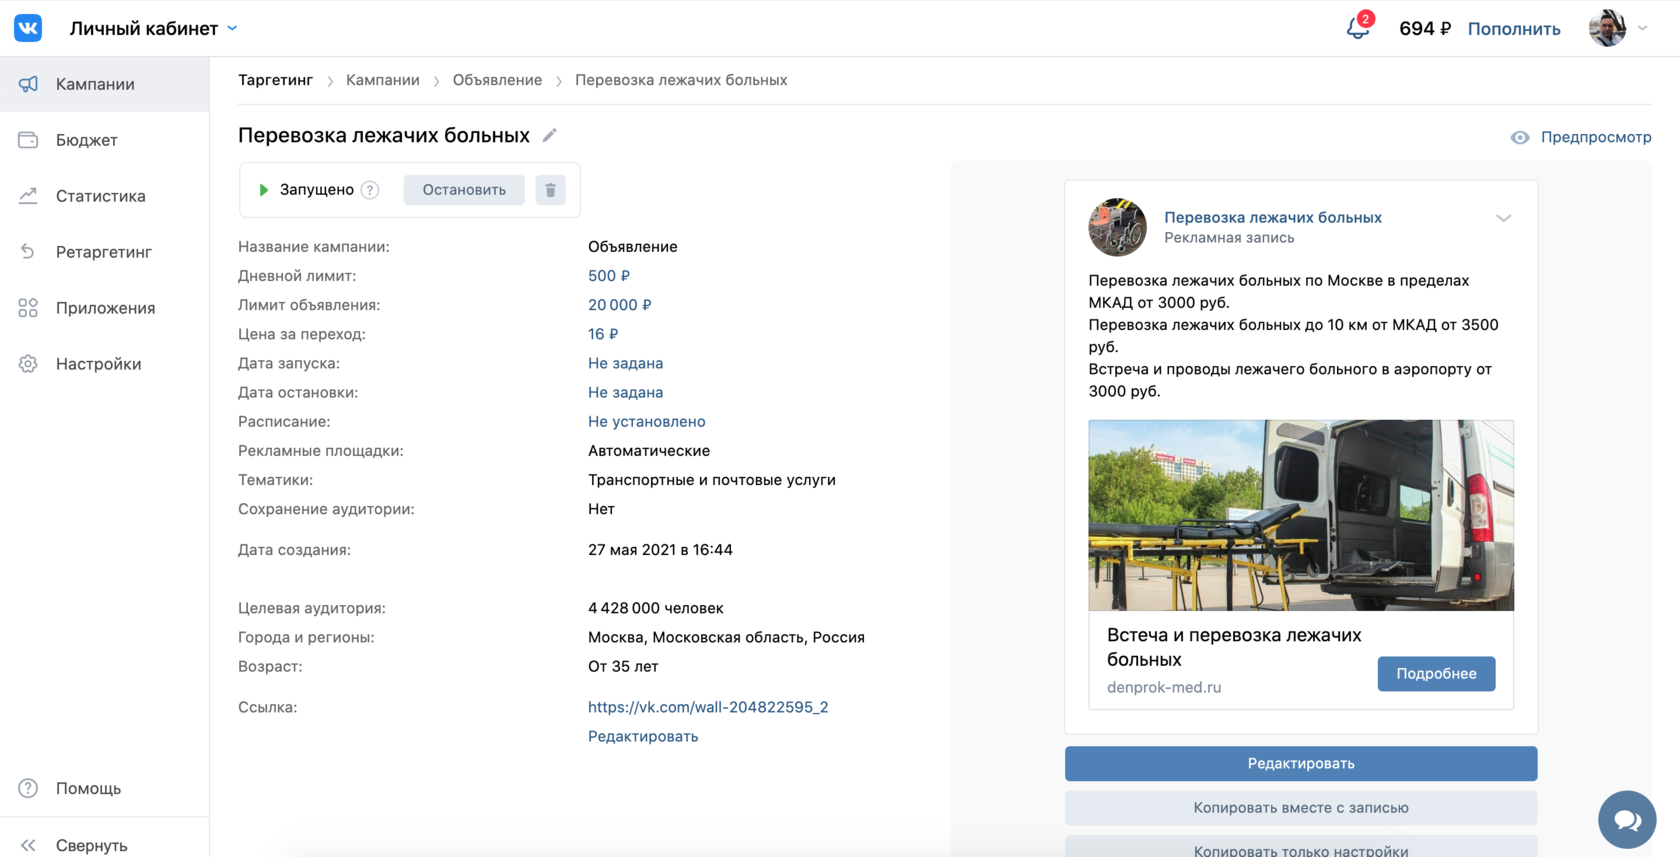Open the profile avatar menu arrow
1680x857 pixels.
click(x=1642, y=28)
